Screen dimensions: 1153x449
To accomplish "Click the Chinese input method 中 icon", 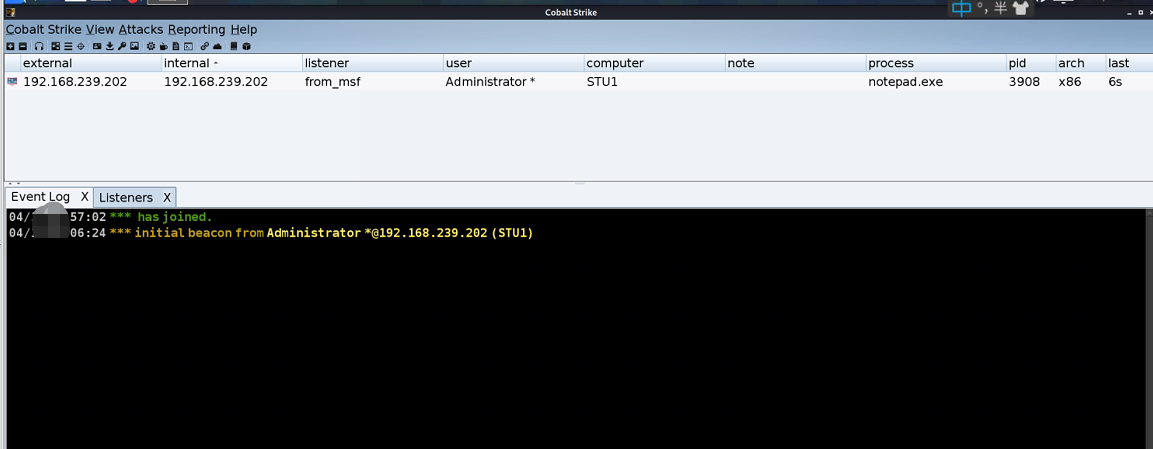I will (962, 9).
